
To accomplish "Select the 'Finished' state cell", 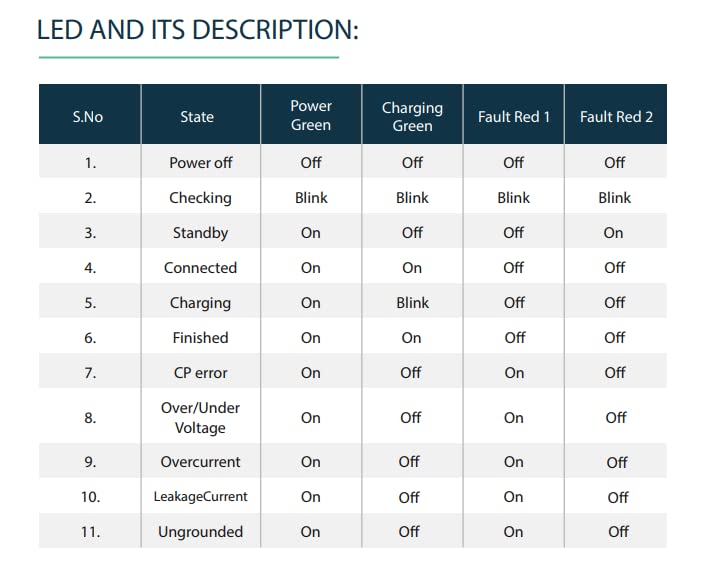I will pos(200,338).
